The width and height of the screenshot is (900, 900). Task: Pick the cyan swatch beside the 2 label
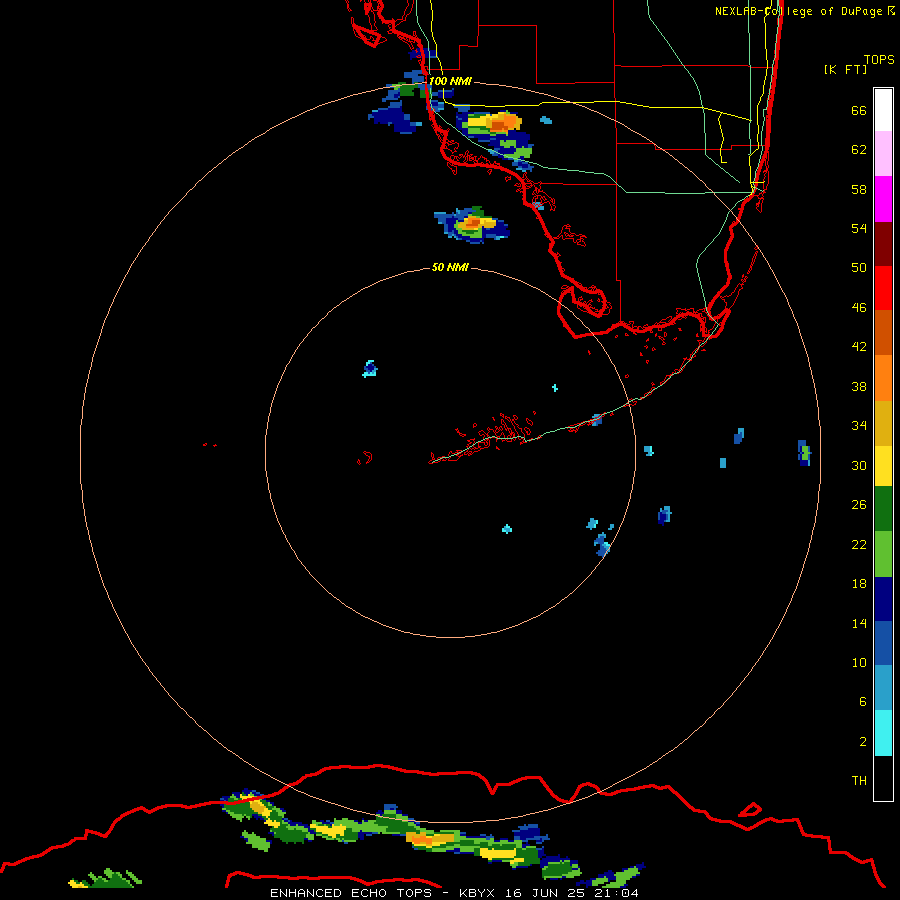(x=883, y=733)
